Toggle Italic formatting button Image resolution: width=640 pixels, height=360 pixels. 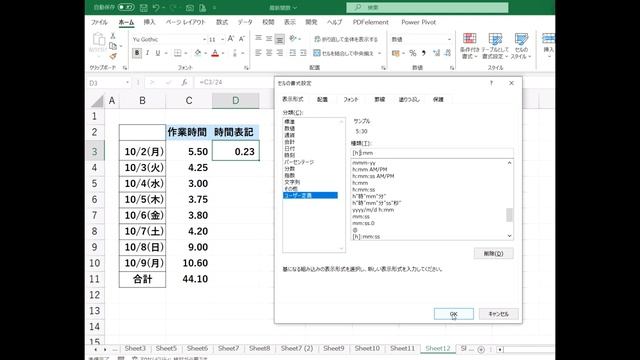click(x=147, y=53)
